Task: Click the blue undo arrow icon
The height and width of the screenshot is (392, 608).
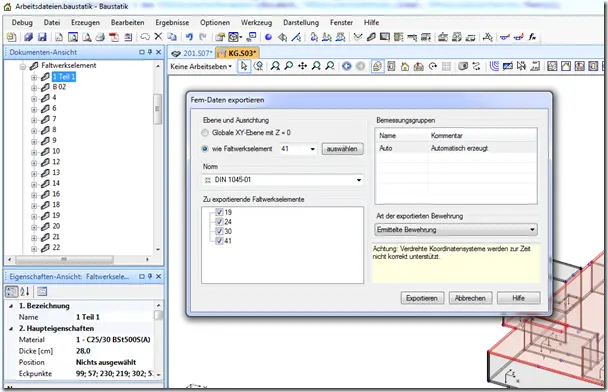Action: (189, 37)
